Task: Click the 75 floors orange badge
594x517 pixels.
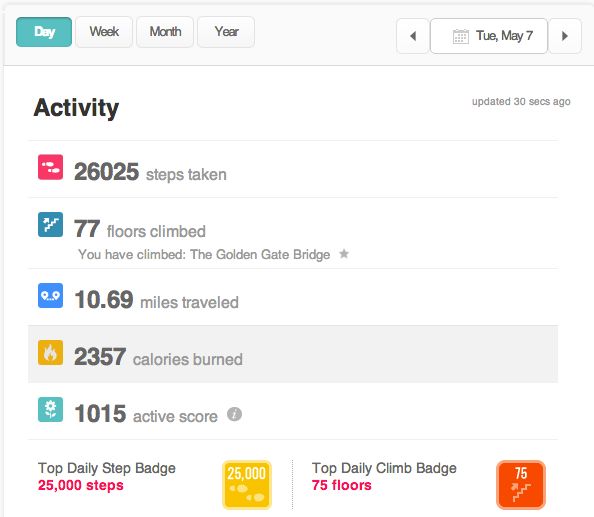Action: (521, 485)
